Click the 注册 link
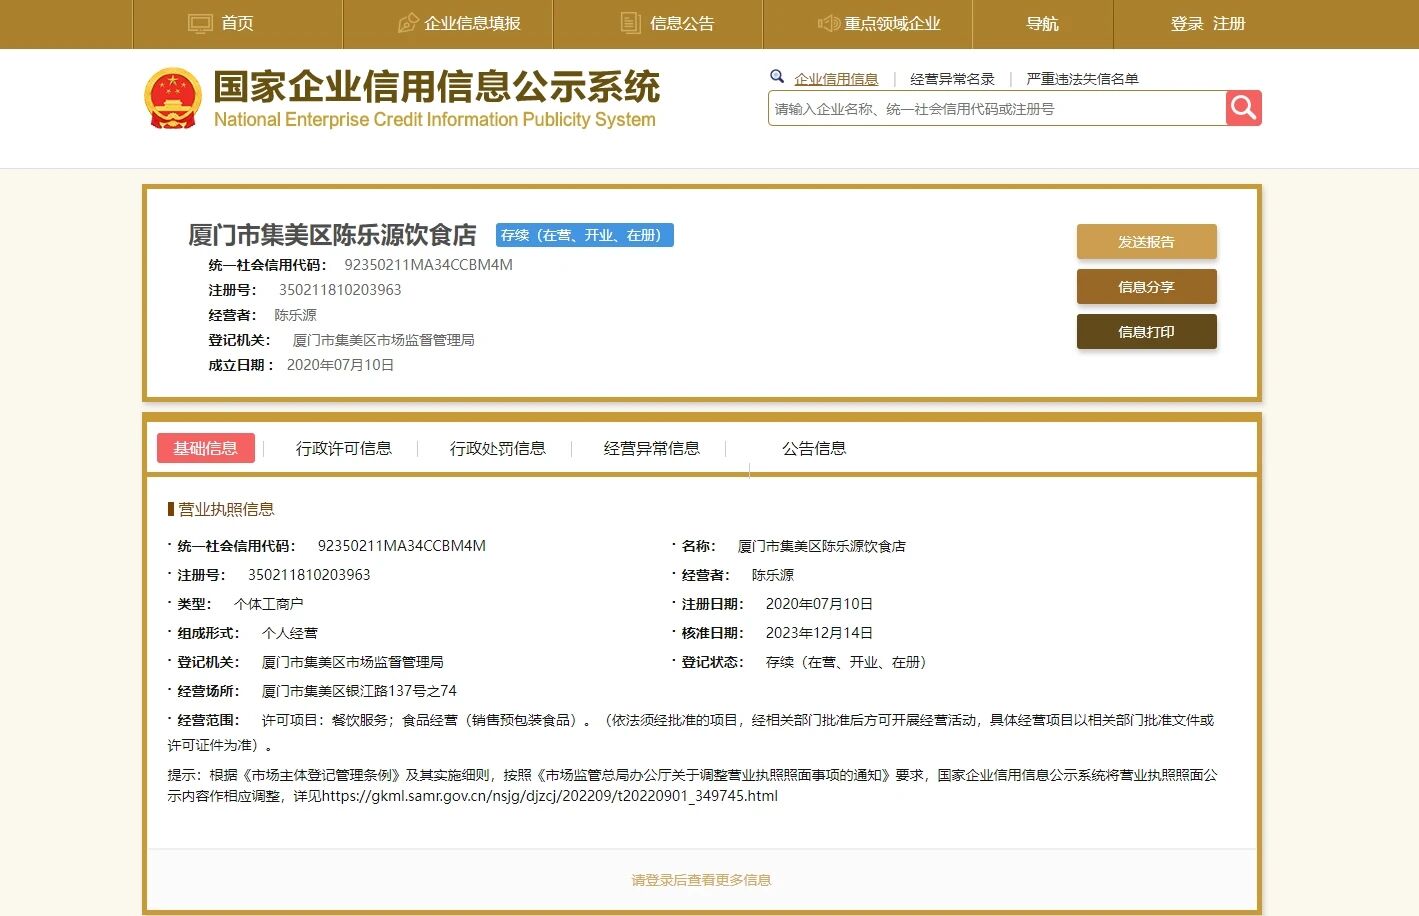Image resolution: width=1419 pixels, height=916 pixels. (1229, 23)
